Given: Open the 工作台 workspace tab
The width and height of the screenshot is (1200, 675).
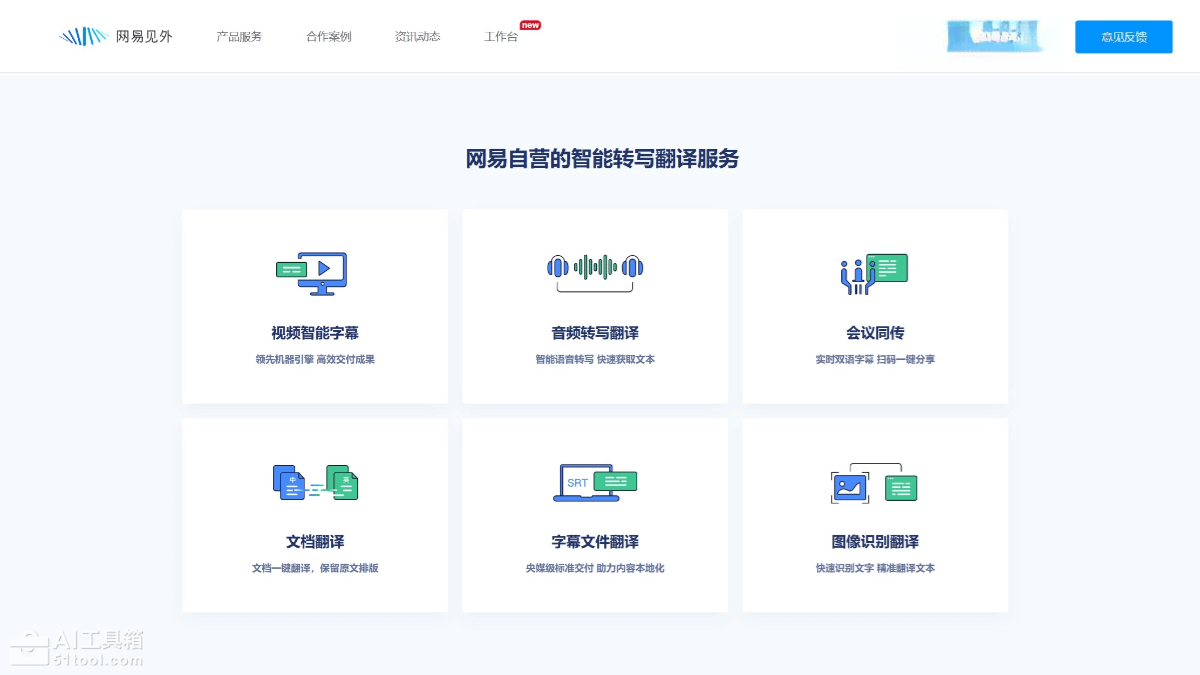Looking at the screenshot, I should click(x=501, y=37).
